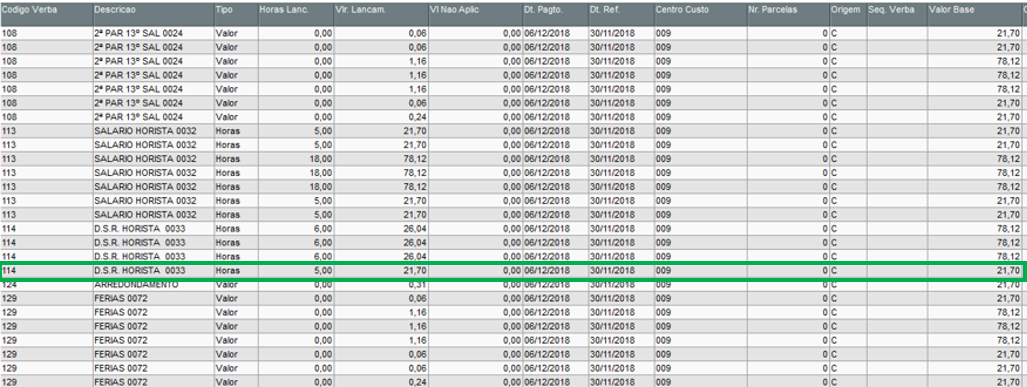
Task: Sort by Horas Lanc. column header
Action: [x=296, y=14]
